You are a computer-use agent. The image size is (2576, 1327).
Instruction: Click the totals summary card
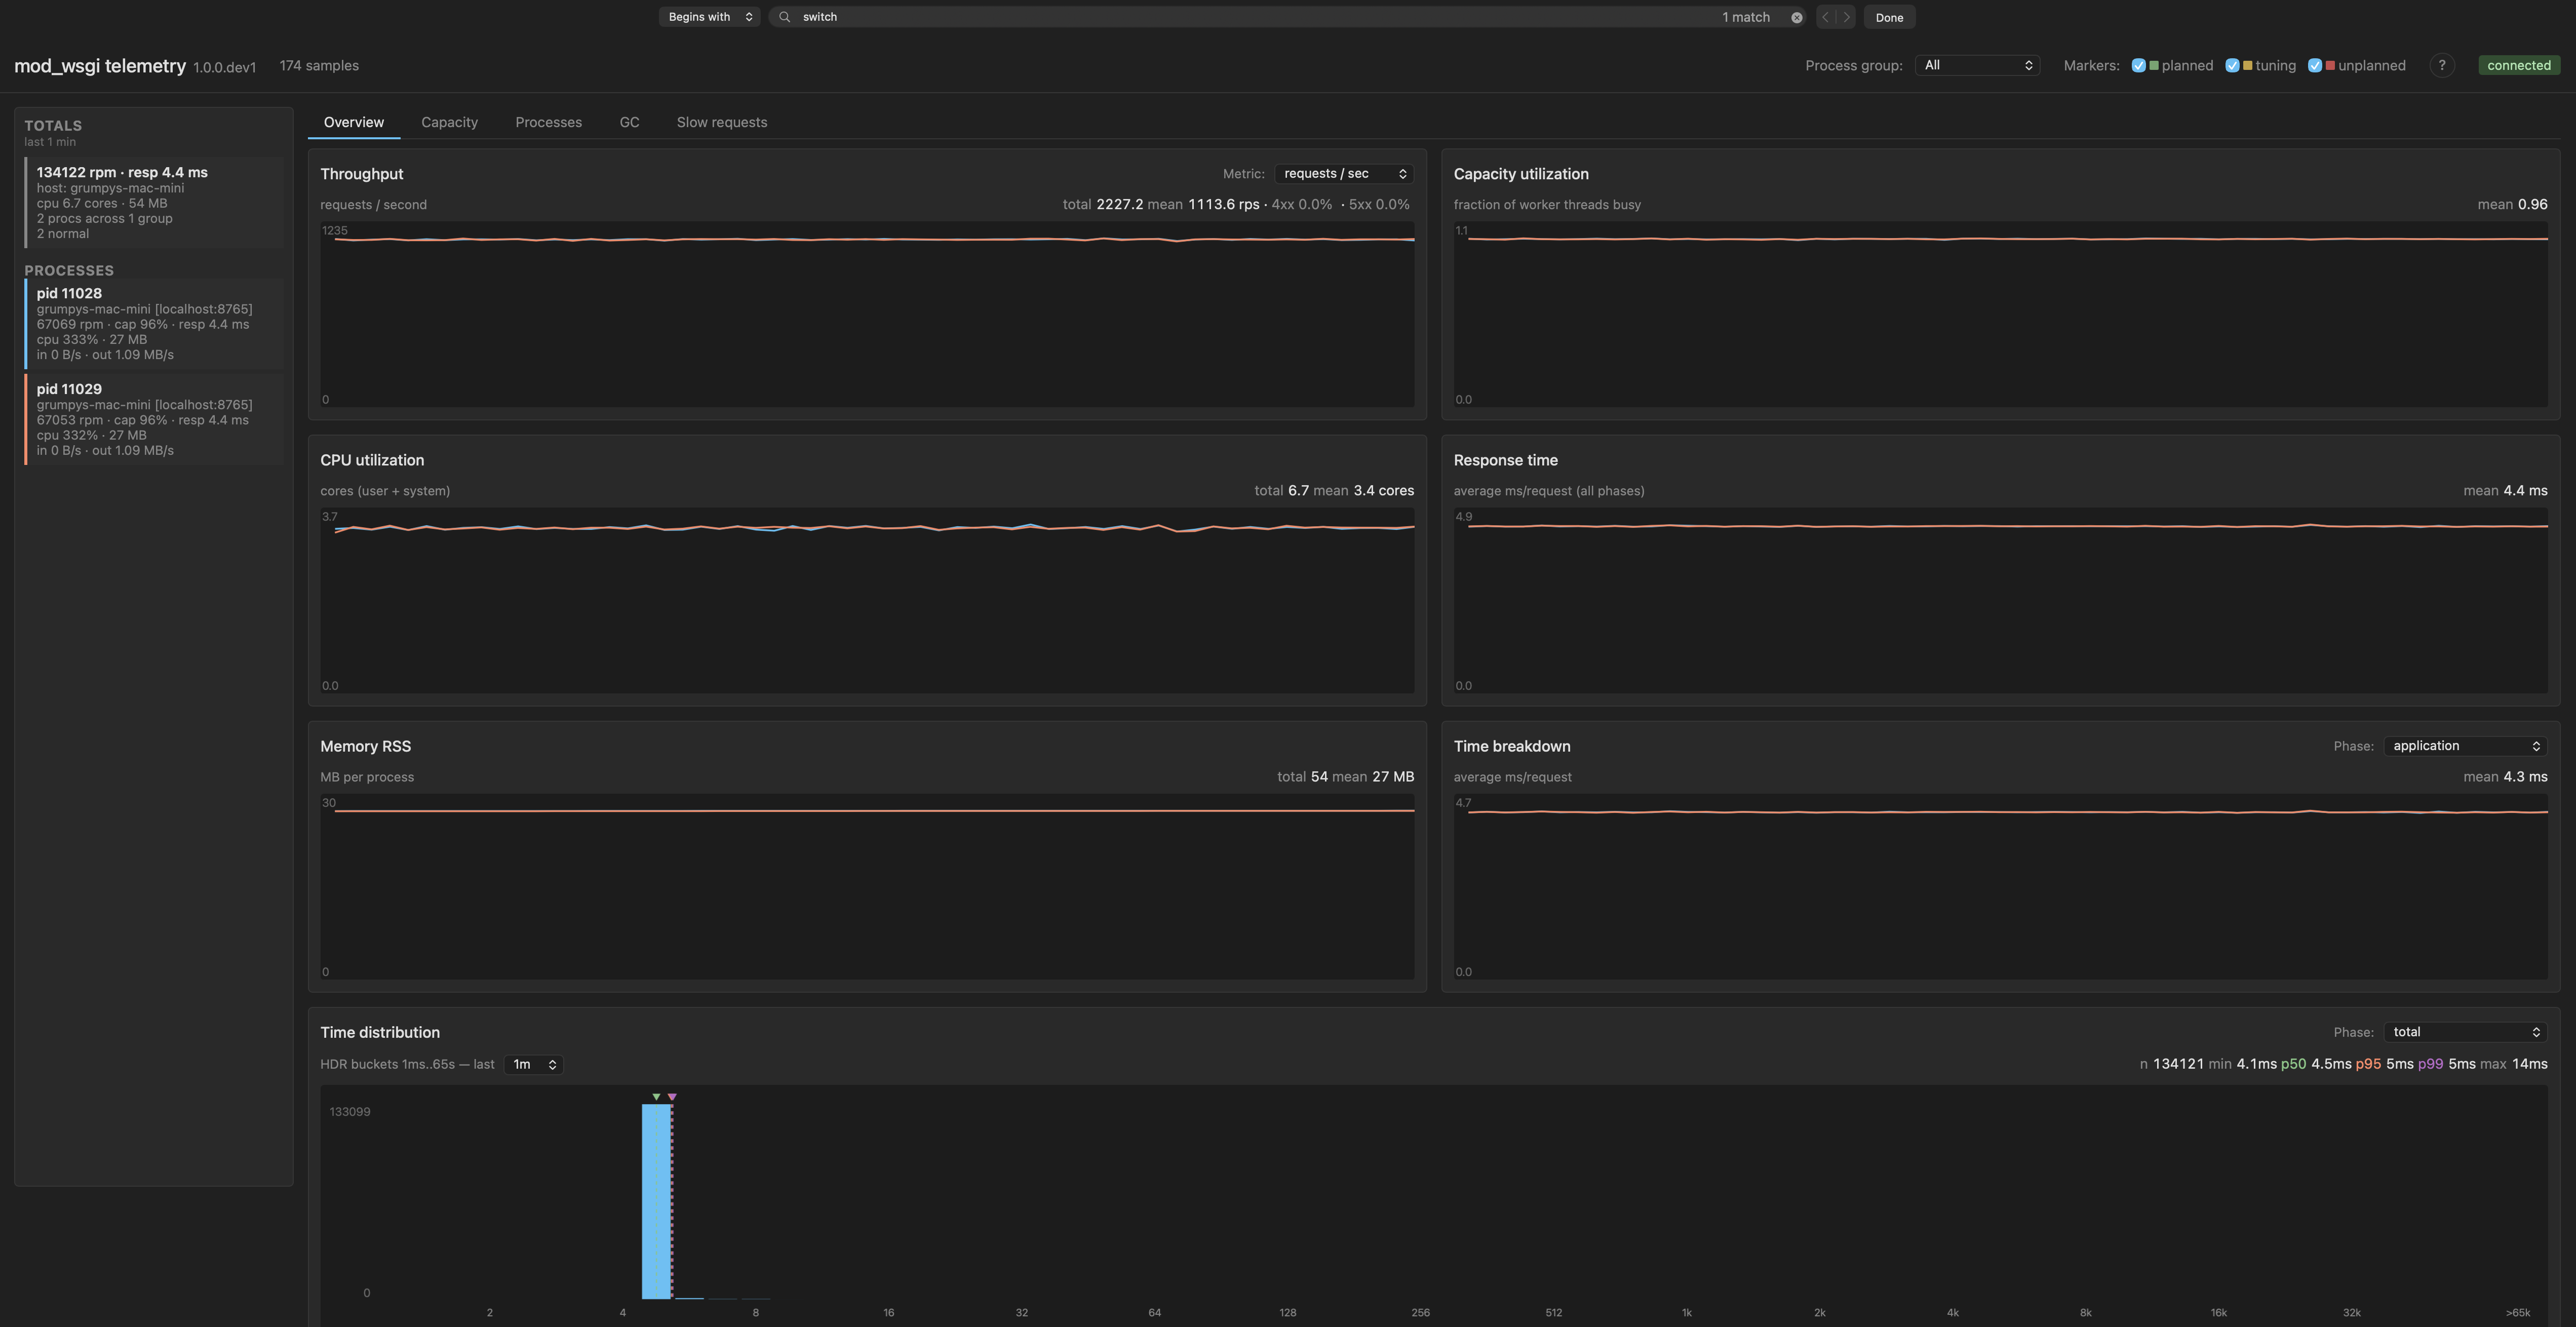[x=154, y=202]
